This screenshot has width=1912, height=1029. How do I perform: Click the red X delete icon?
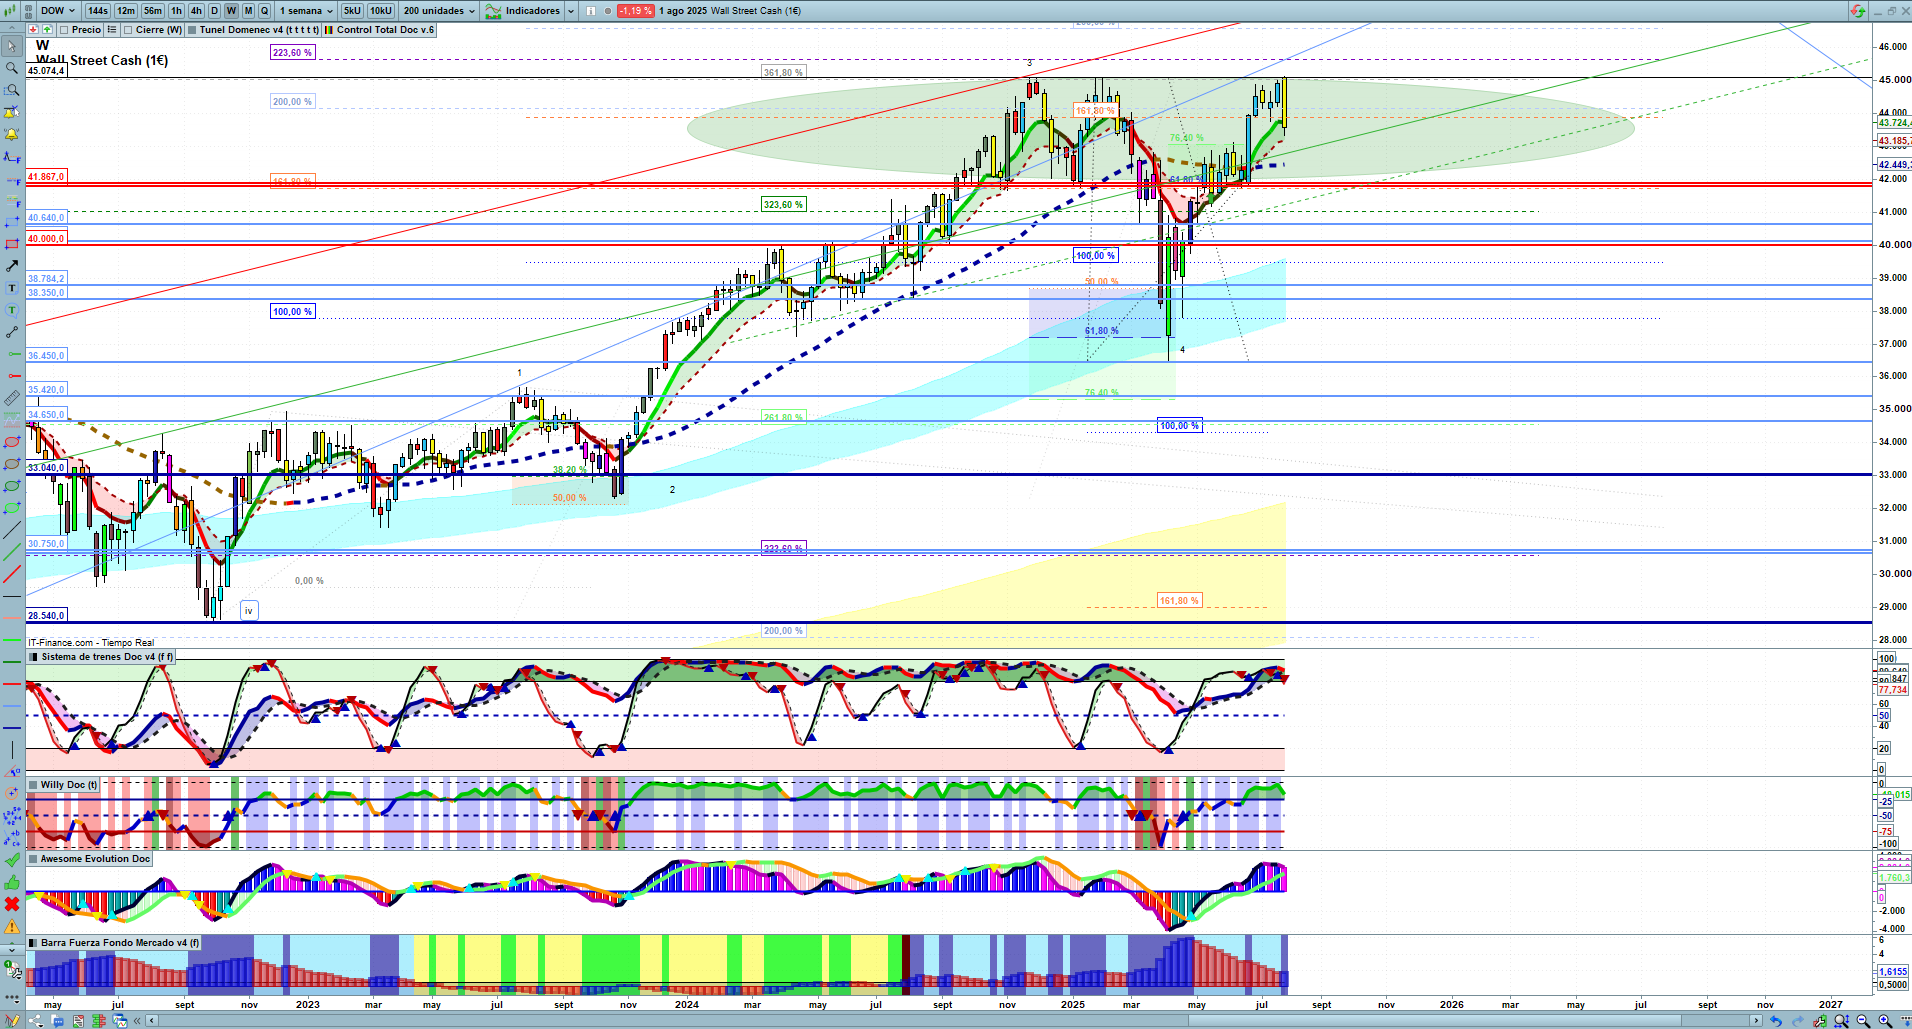pyautogui.click(x=12, y=904)
